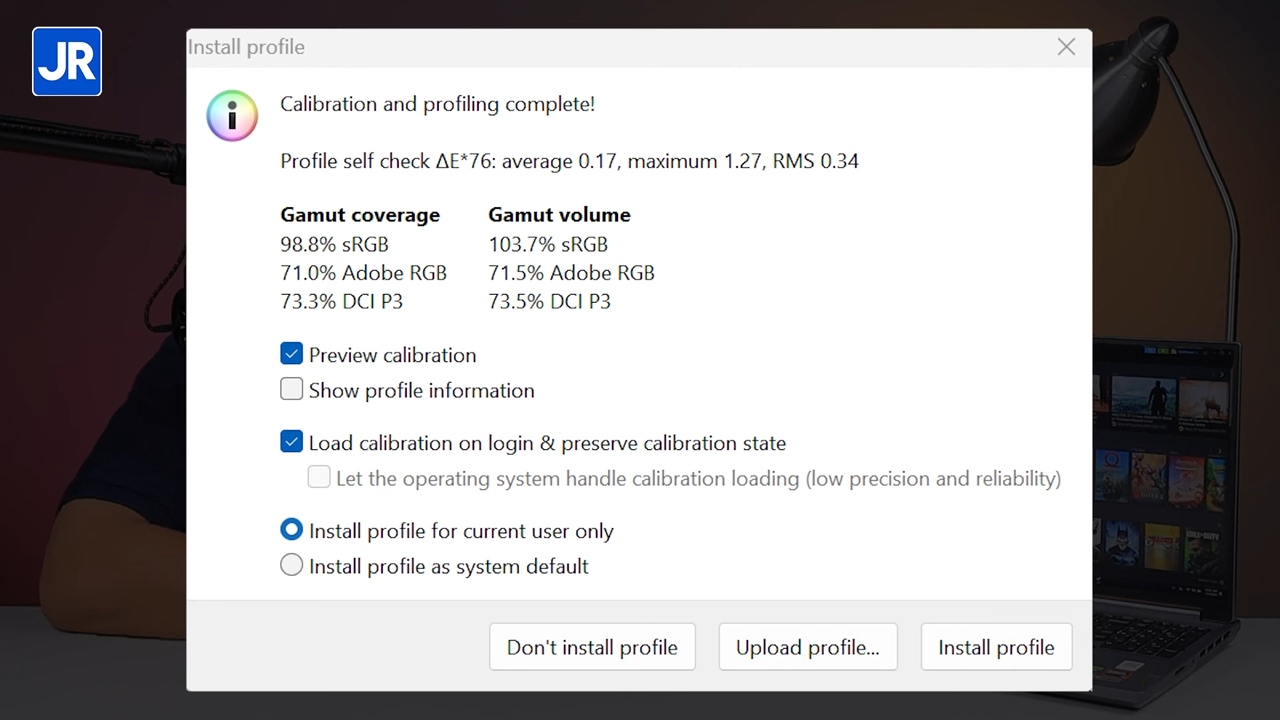This screenshot has height=720, width=1280.
Task: Enable operating system handle calibration loading
Action: pyautogui.click(x=318, y=477)
